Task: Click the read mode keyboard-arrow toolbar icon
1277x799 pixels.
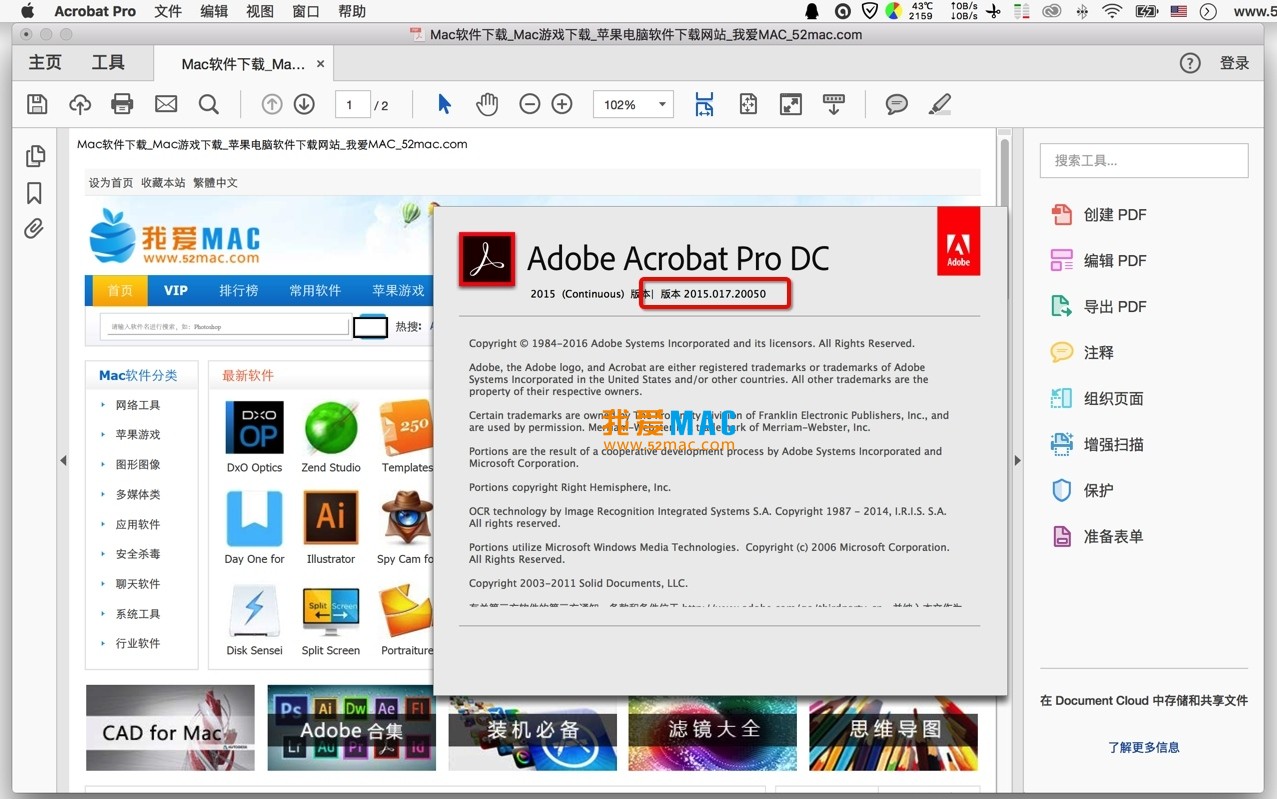Action: [834, 104]
